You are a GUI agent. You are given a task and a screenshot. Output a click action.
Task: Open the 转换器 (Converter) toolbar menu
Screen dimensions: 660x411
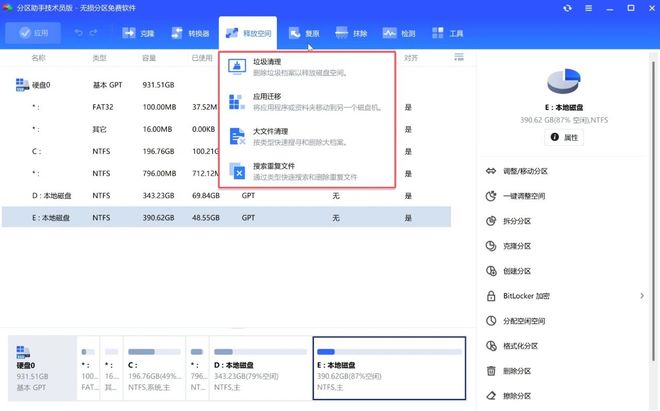pyautogui.click(x=190, y=33)
